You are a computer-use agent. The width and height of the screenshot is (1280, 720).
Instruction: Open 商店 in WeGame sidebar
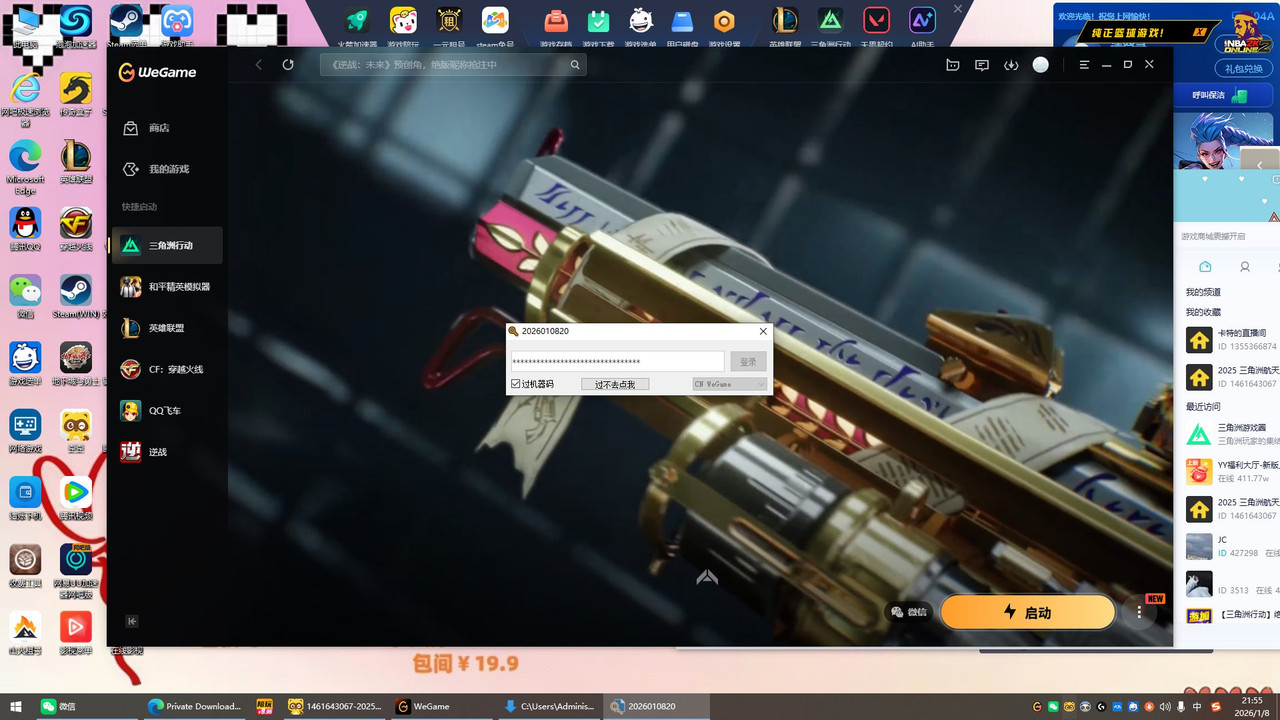coord(166,128)
